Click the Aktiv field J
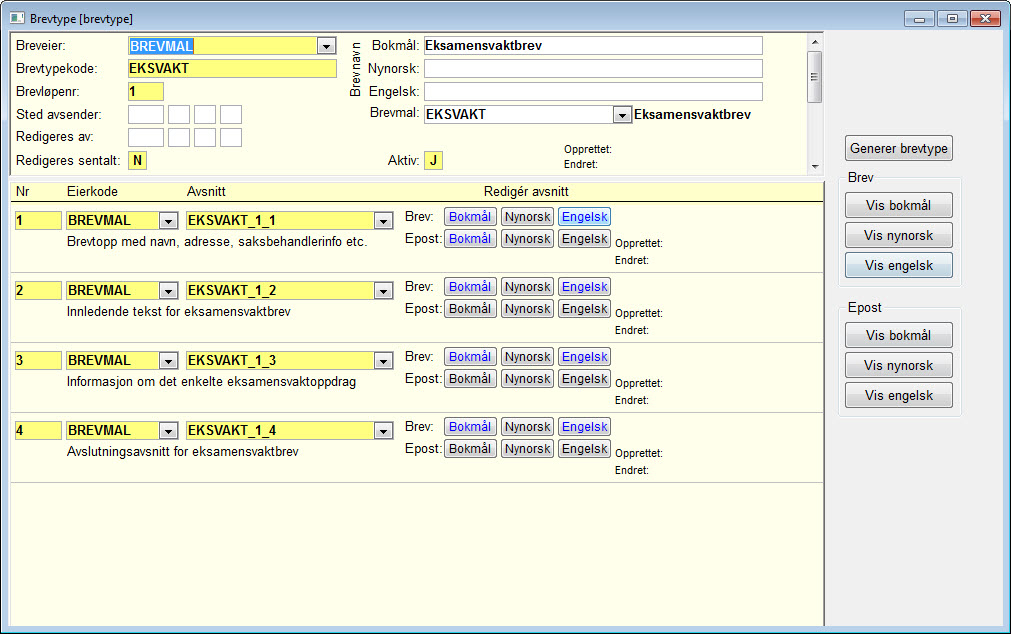The width and height of the screenshot is (1011, 634). (433, 161)
